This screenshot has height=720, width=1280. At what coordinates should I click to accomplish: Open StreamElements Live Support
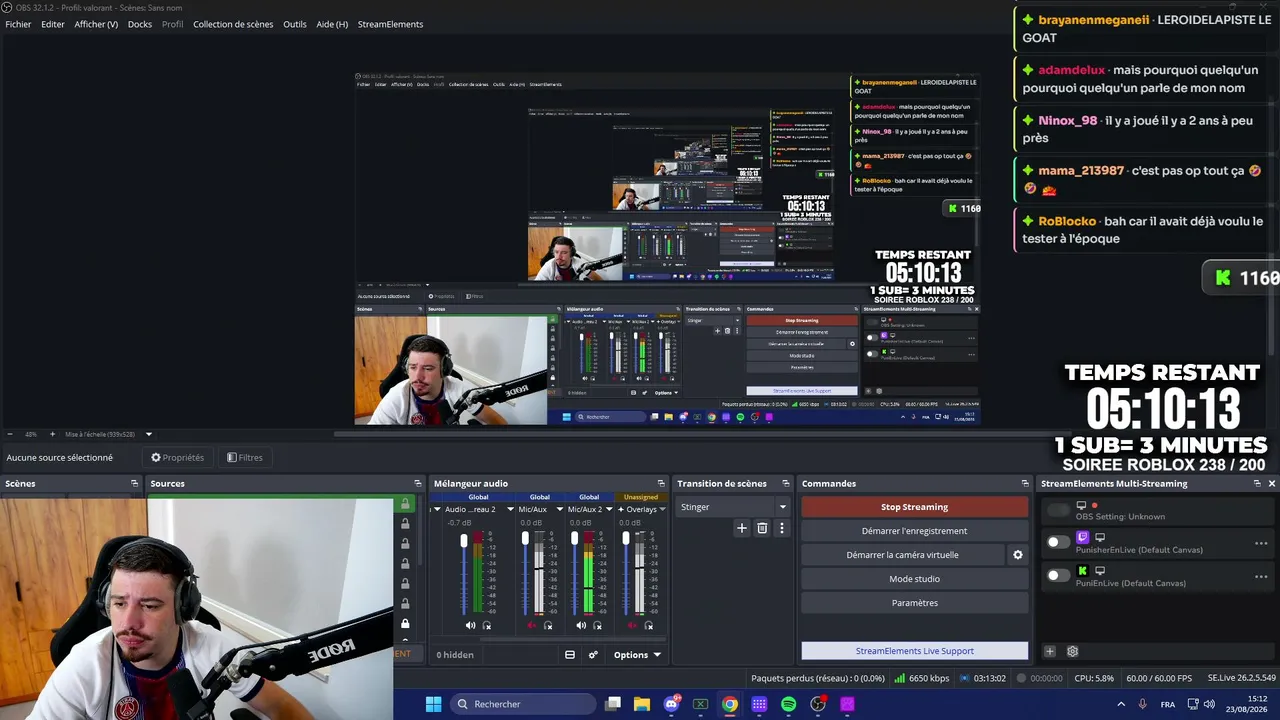click(x=914, y=651)
